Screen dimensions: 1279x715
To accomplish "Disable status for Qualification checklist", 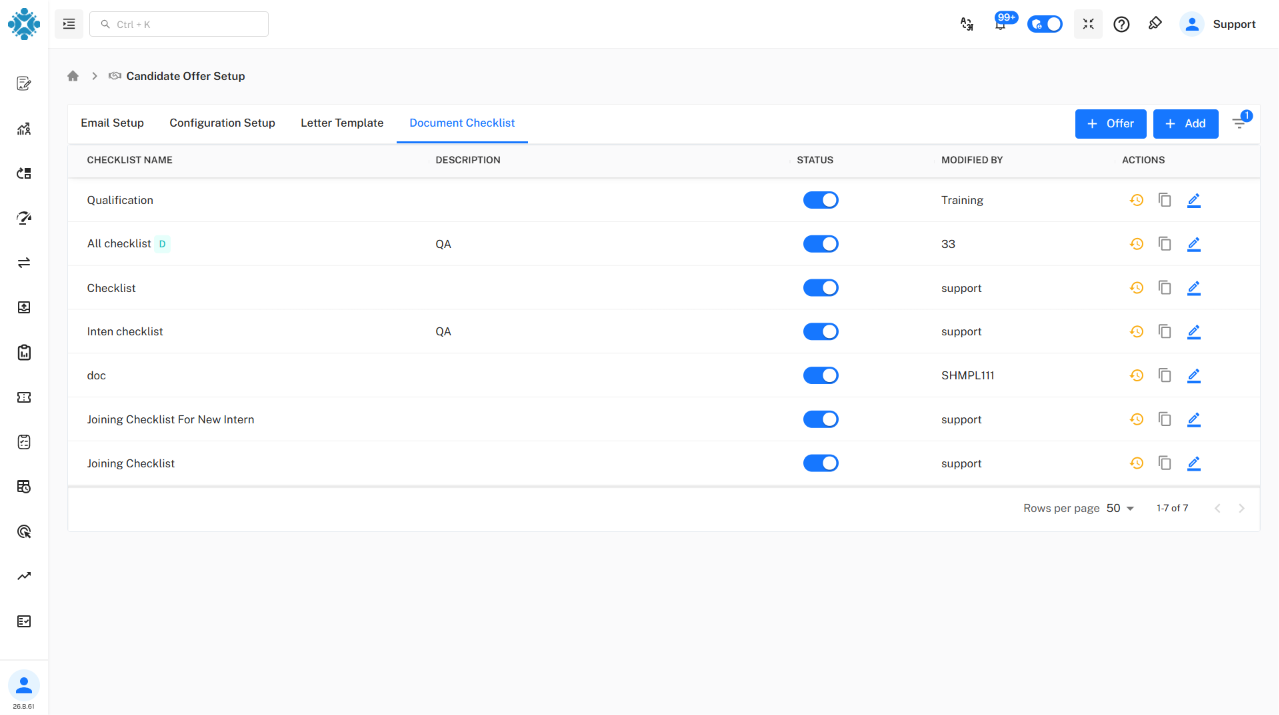I will coord(821,200).
